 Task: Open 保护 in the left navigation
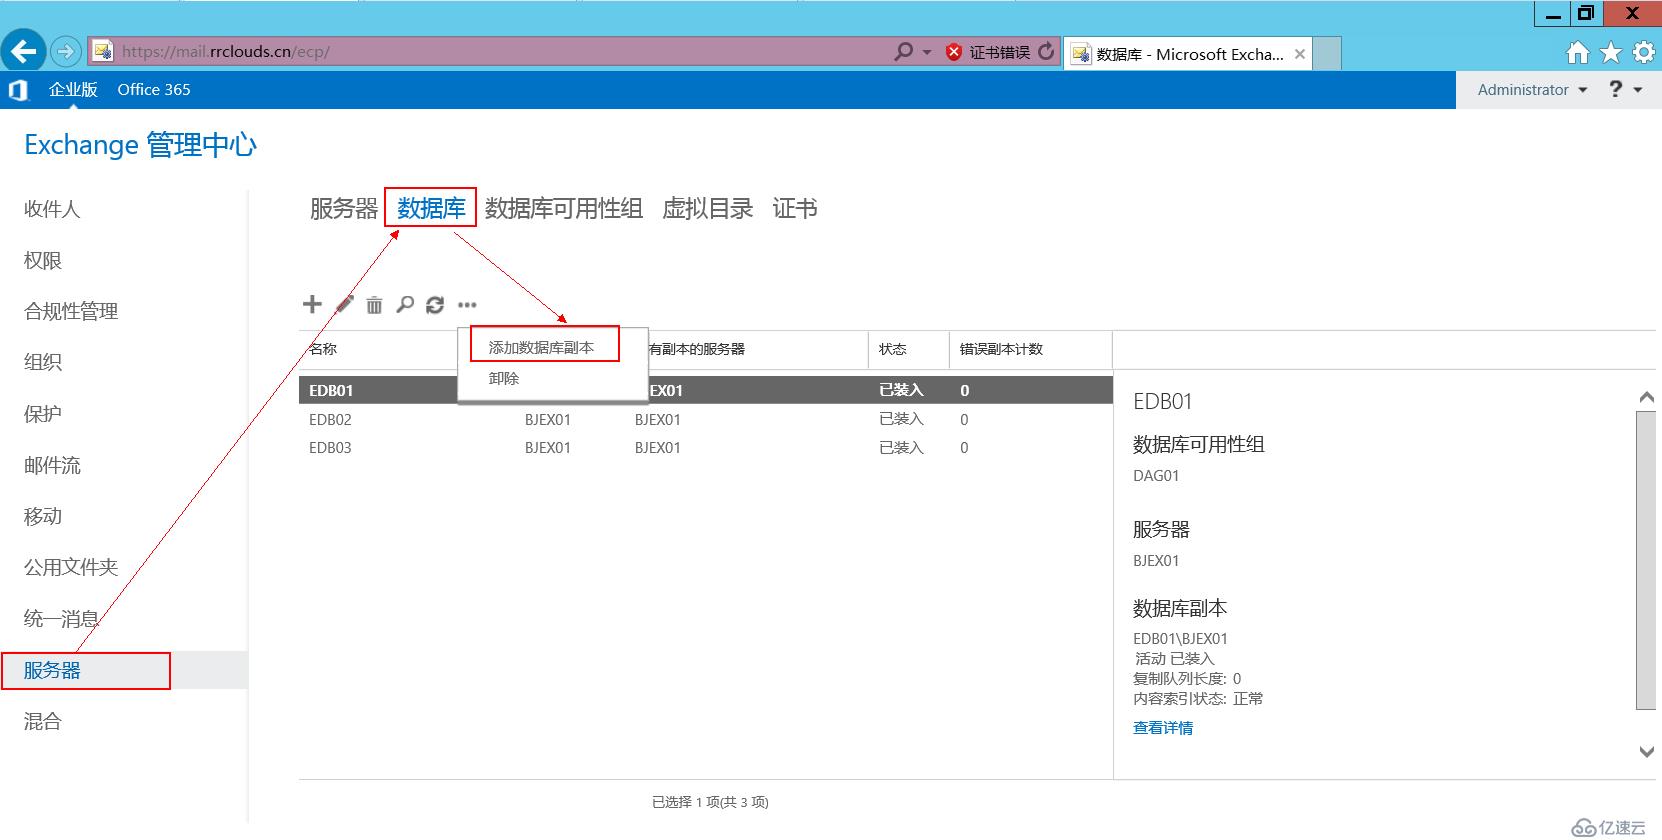pos(43,414)
